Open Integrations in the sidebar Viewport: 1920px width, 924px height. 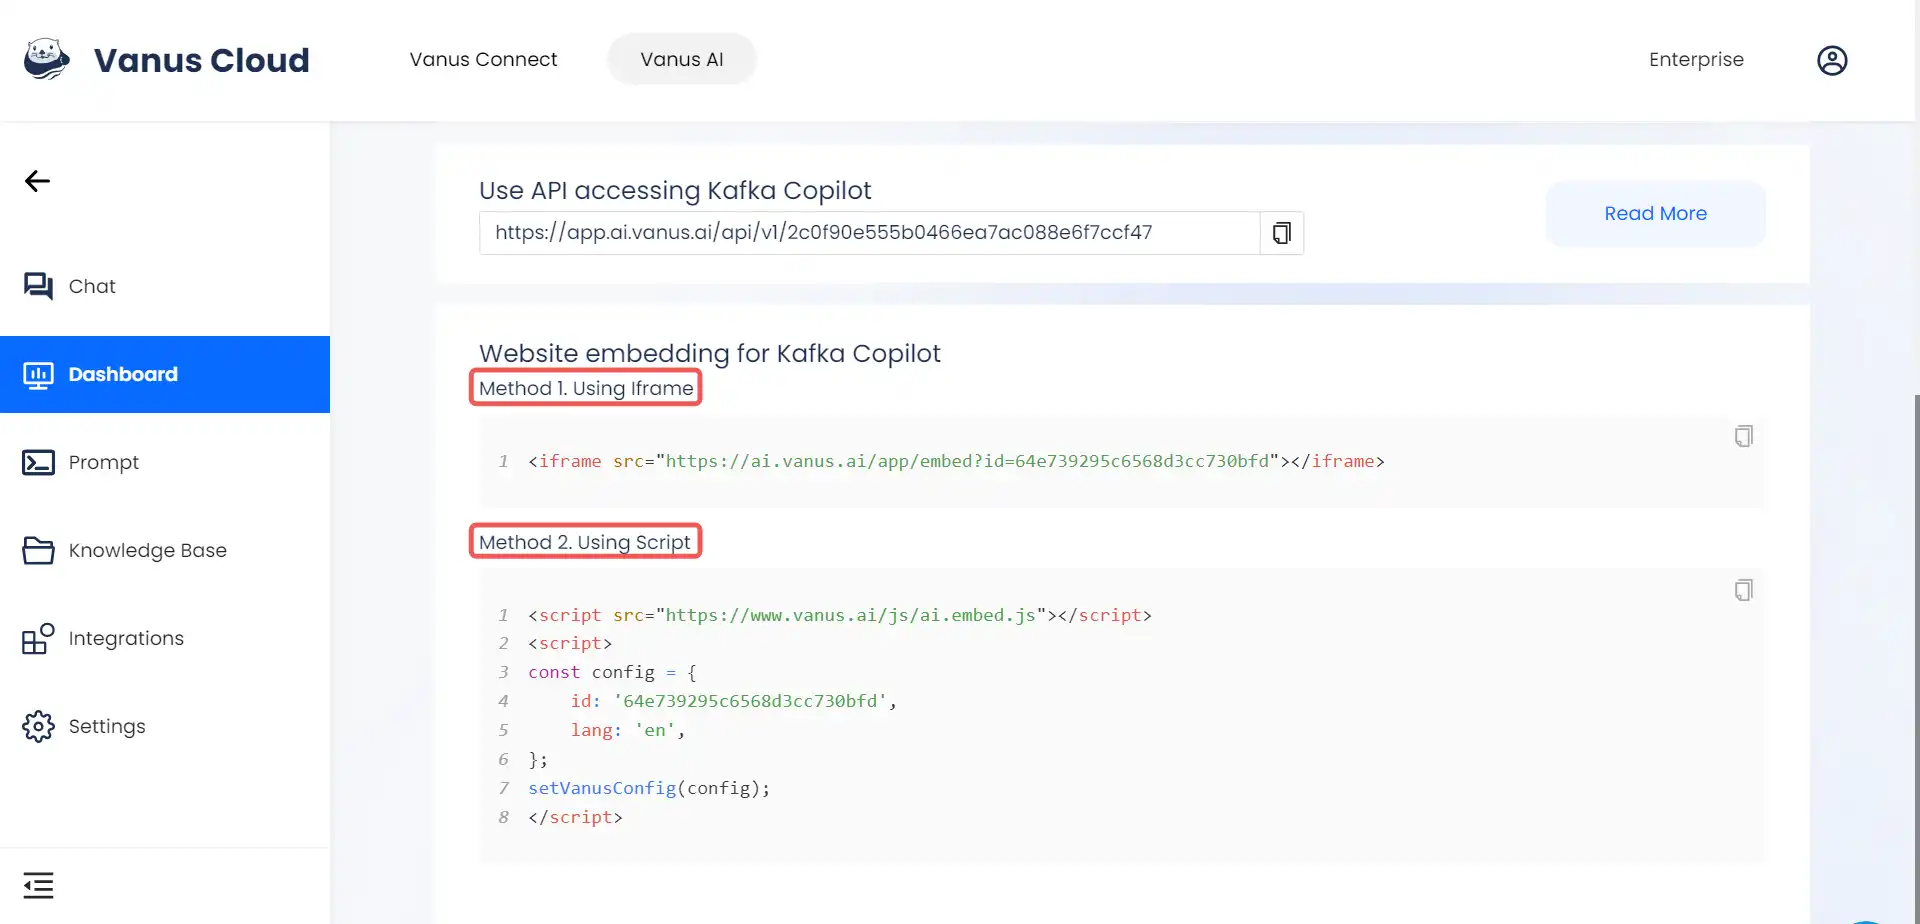click(165, 638)
